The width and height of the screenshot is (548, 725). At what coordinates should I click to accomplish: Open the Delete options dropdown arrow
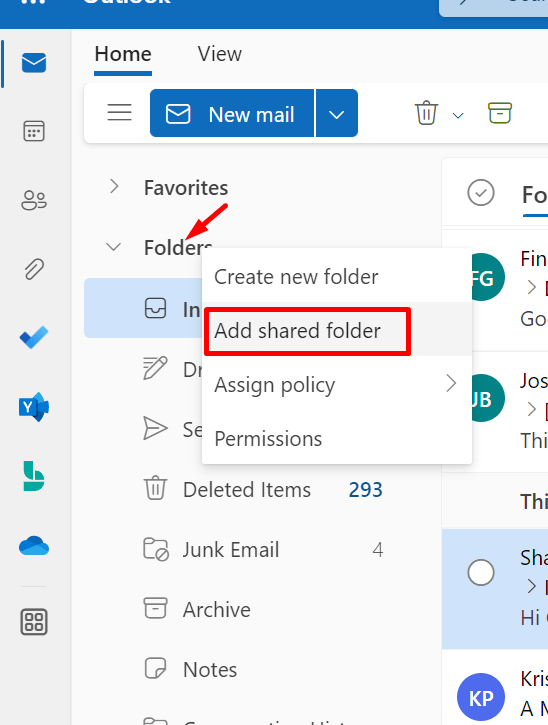pyautogui.click(x=458, y=115)
